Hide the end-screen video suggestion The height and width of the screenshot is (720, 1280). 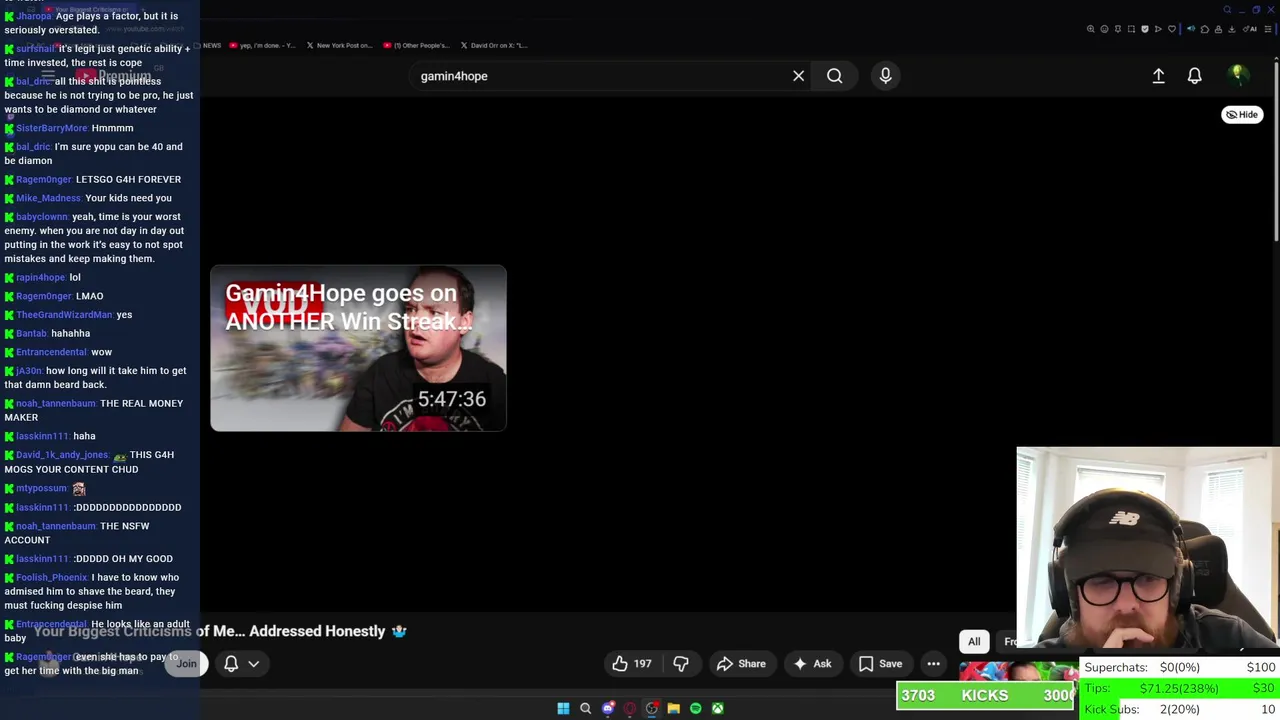[1242, 114]
